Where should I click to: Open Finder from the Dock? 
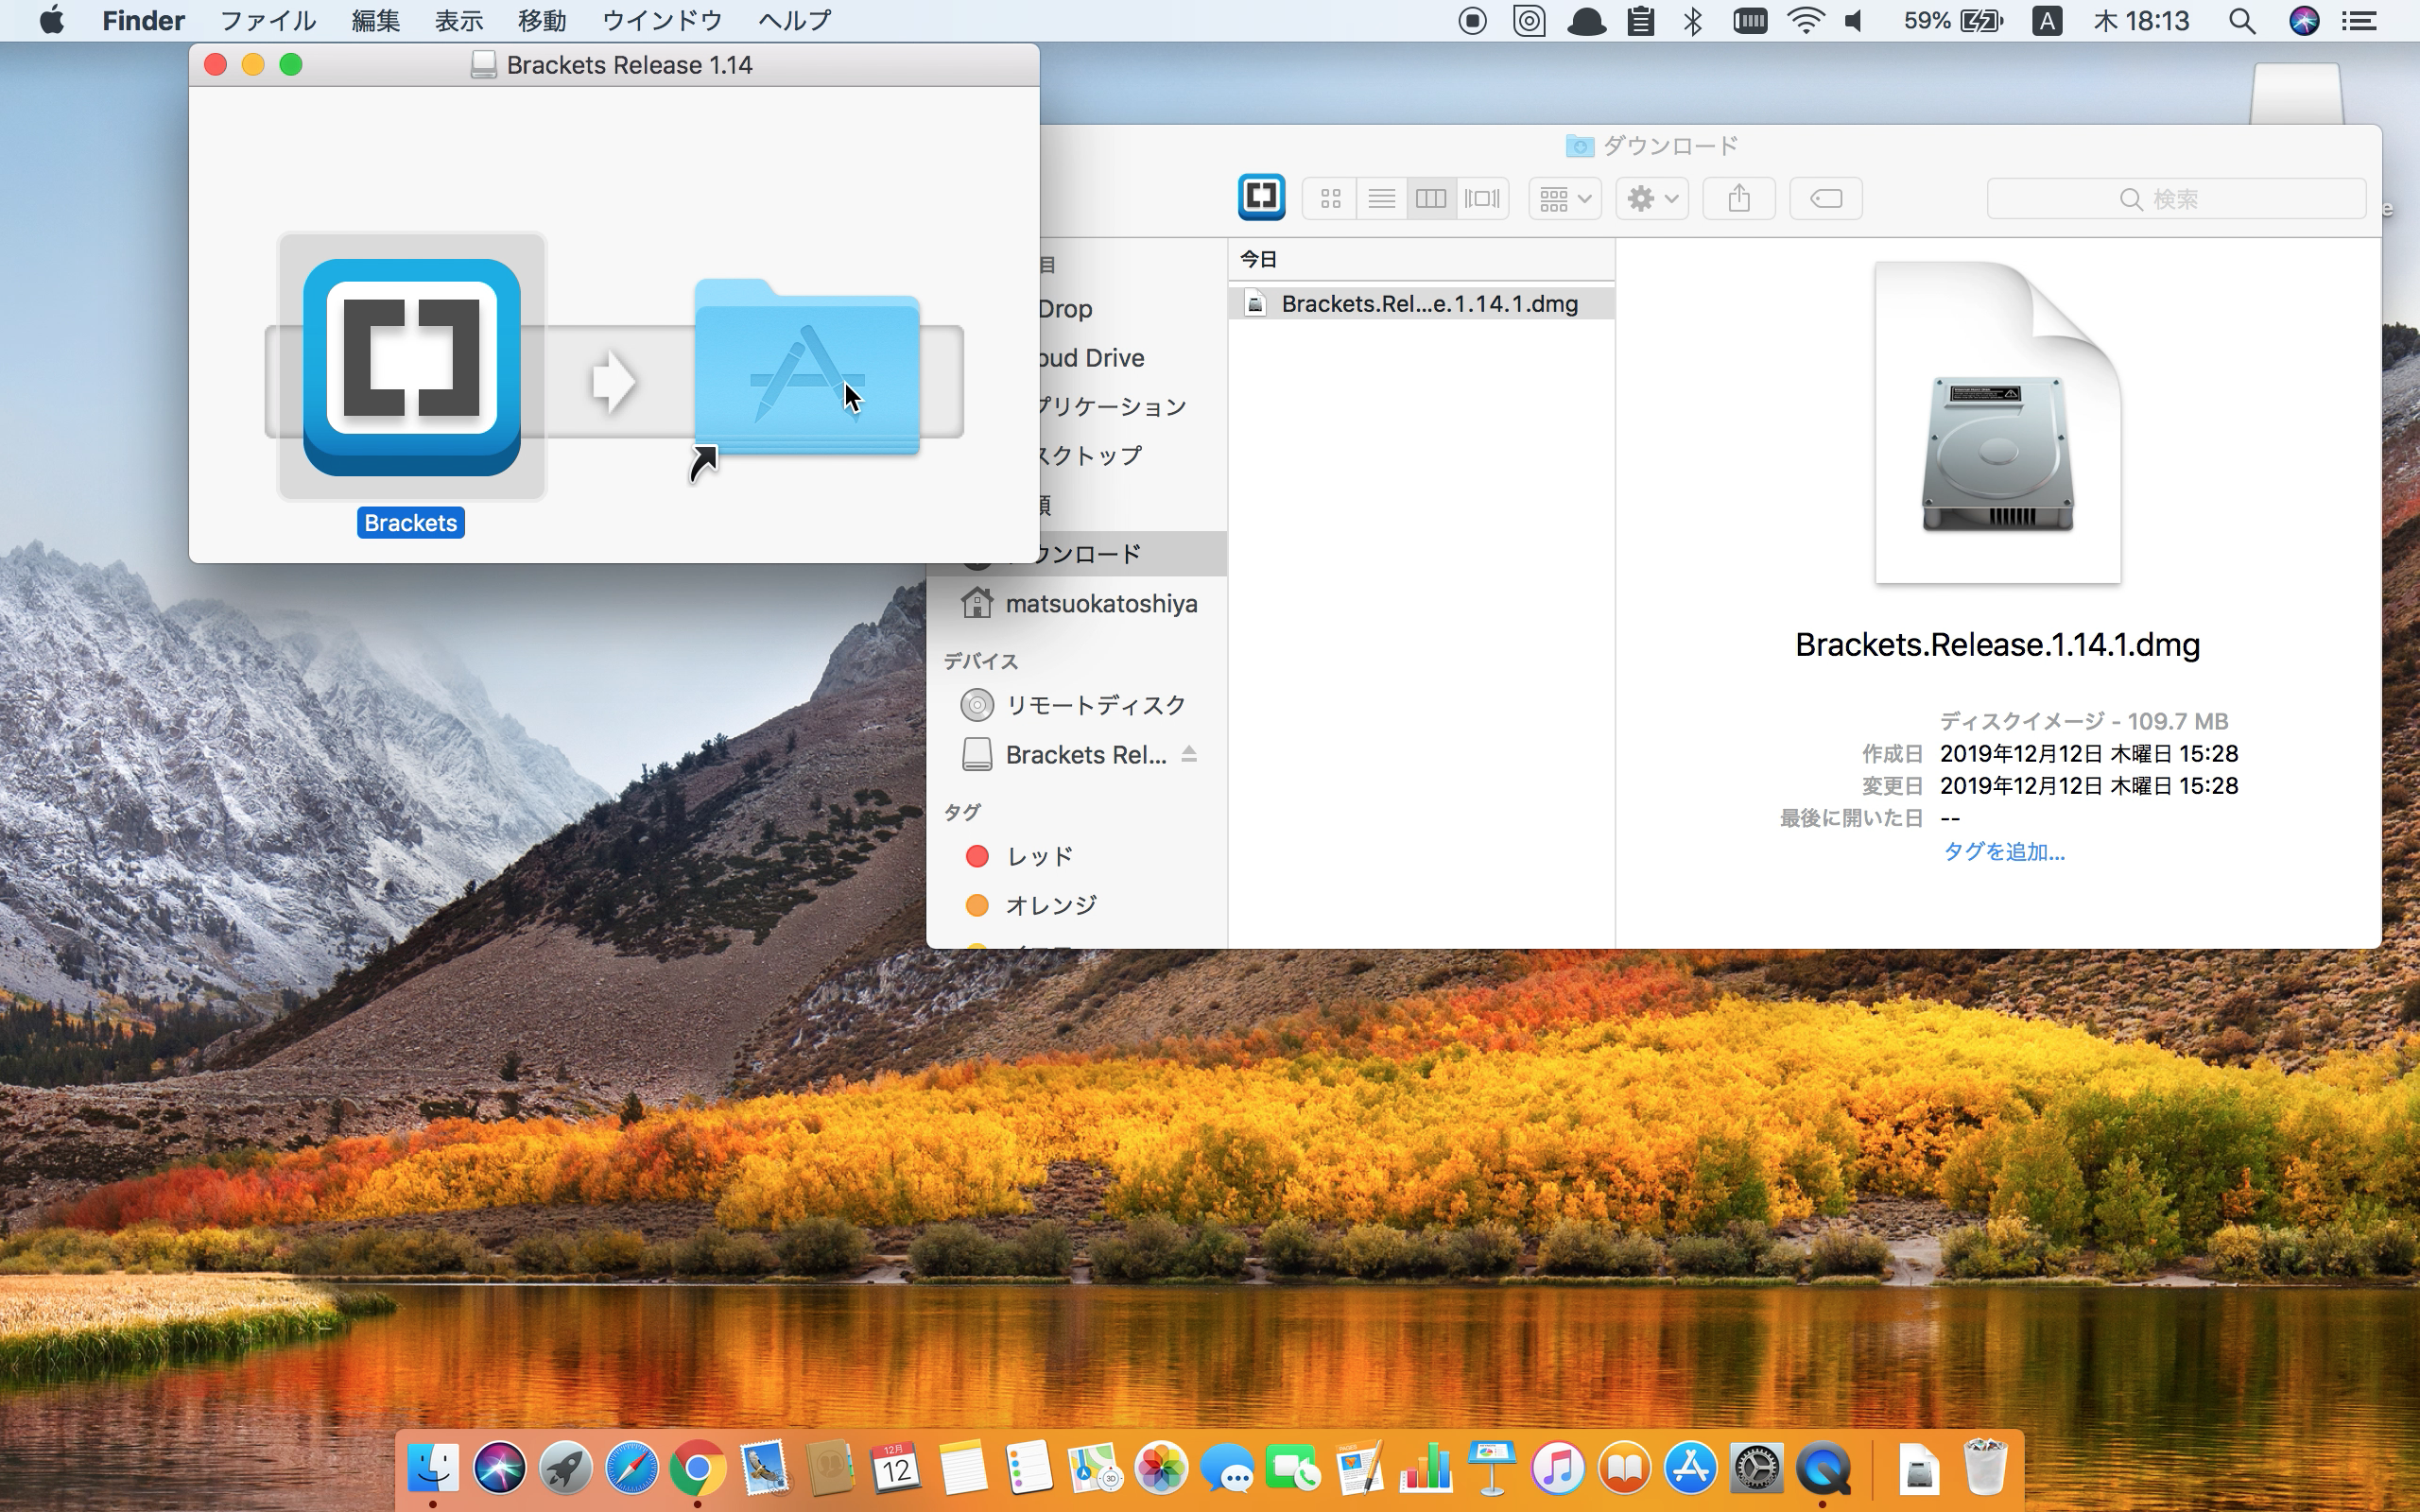[433, 1468]
